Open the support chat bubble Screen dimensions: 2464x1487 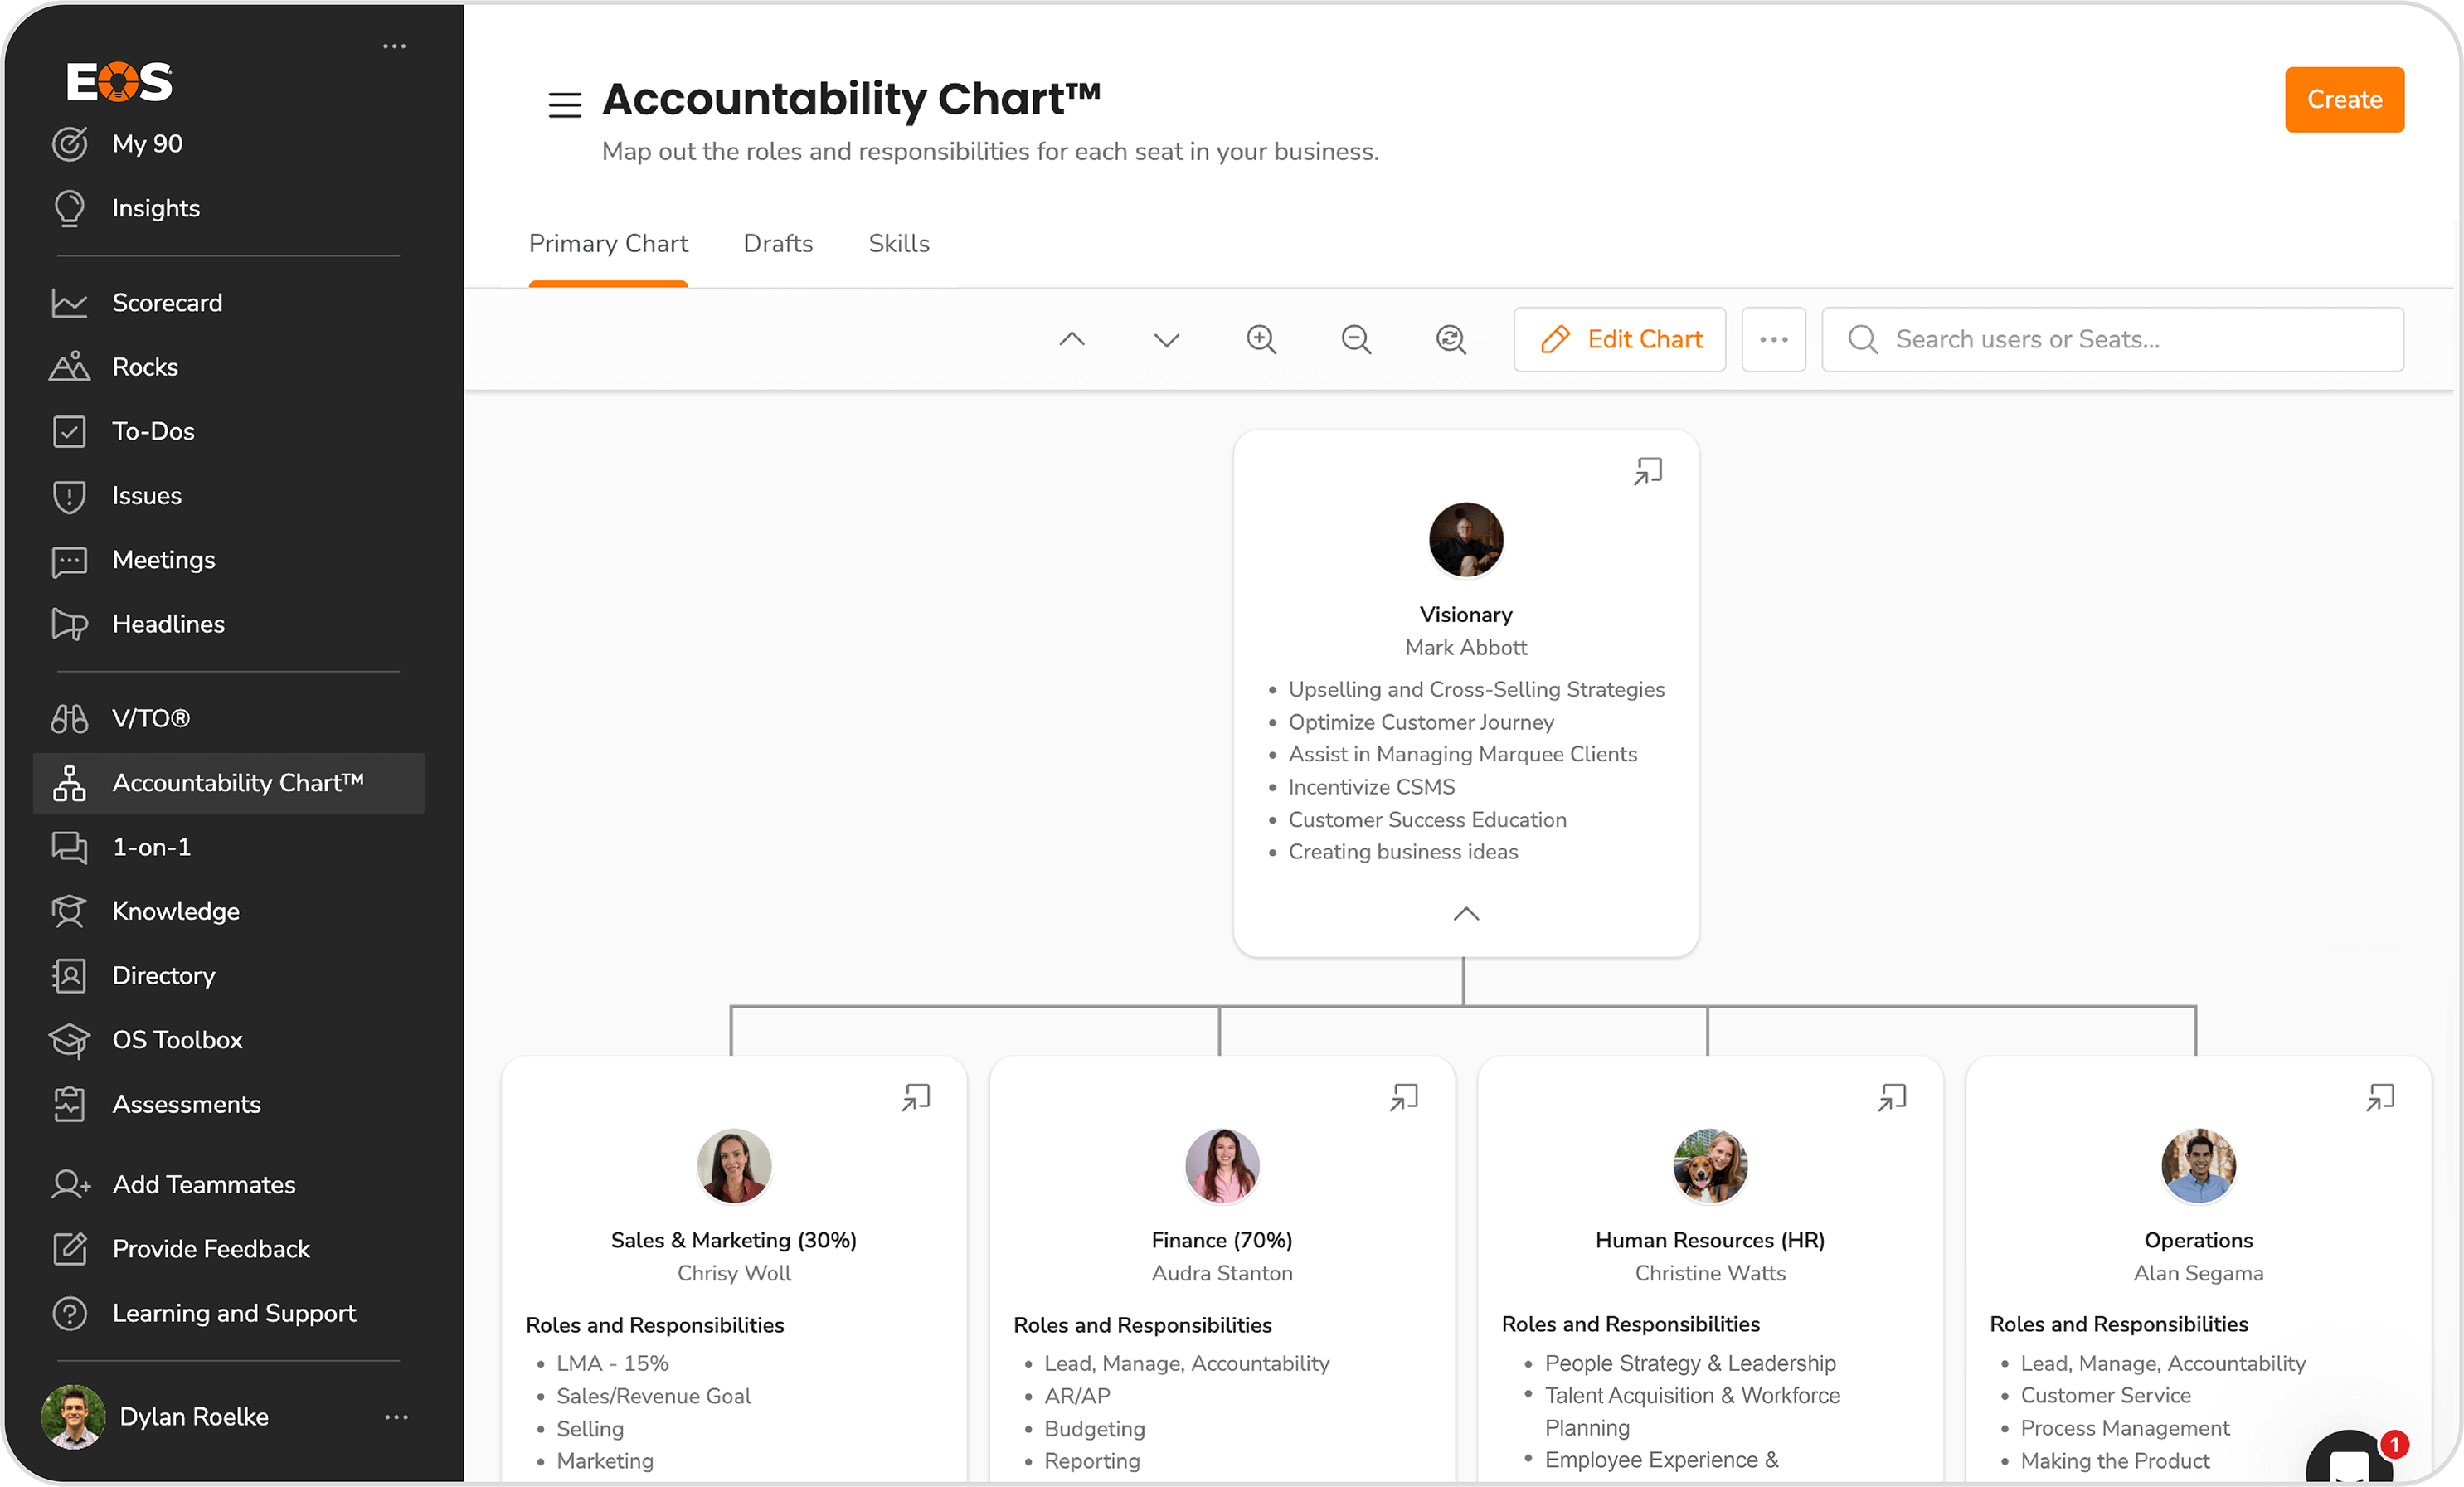coord(2351,1458)
